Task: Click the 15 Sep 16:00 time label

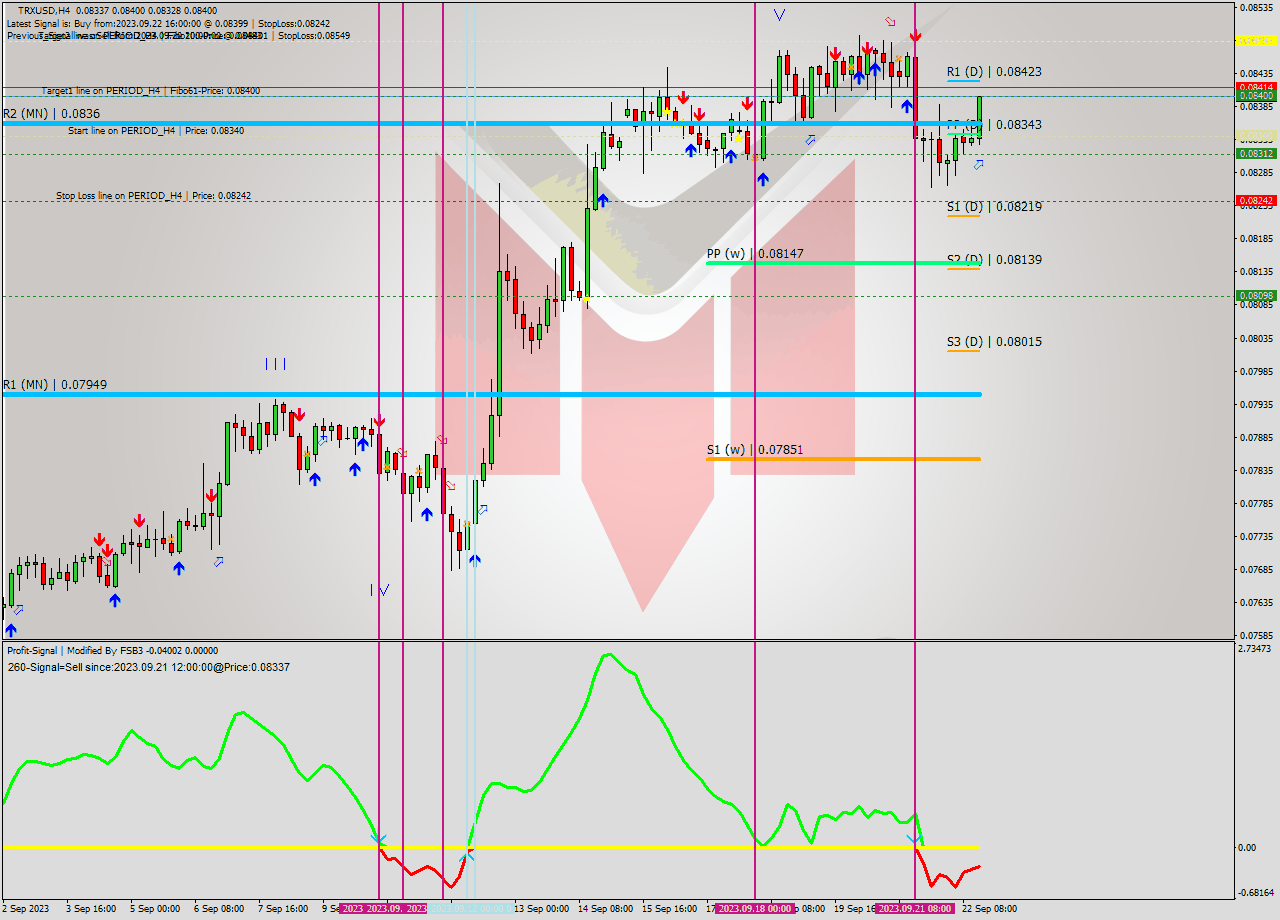Action: 670,909
